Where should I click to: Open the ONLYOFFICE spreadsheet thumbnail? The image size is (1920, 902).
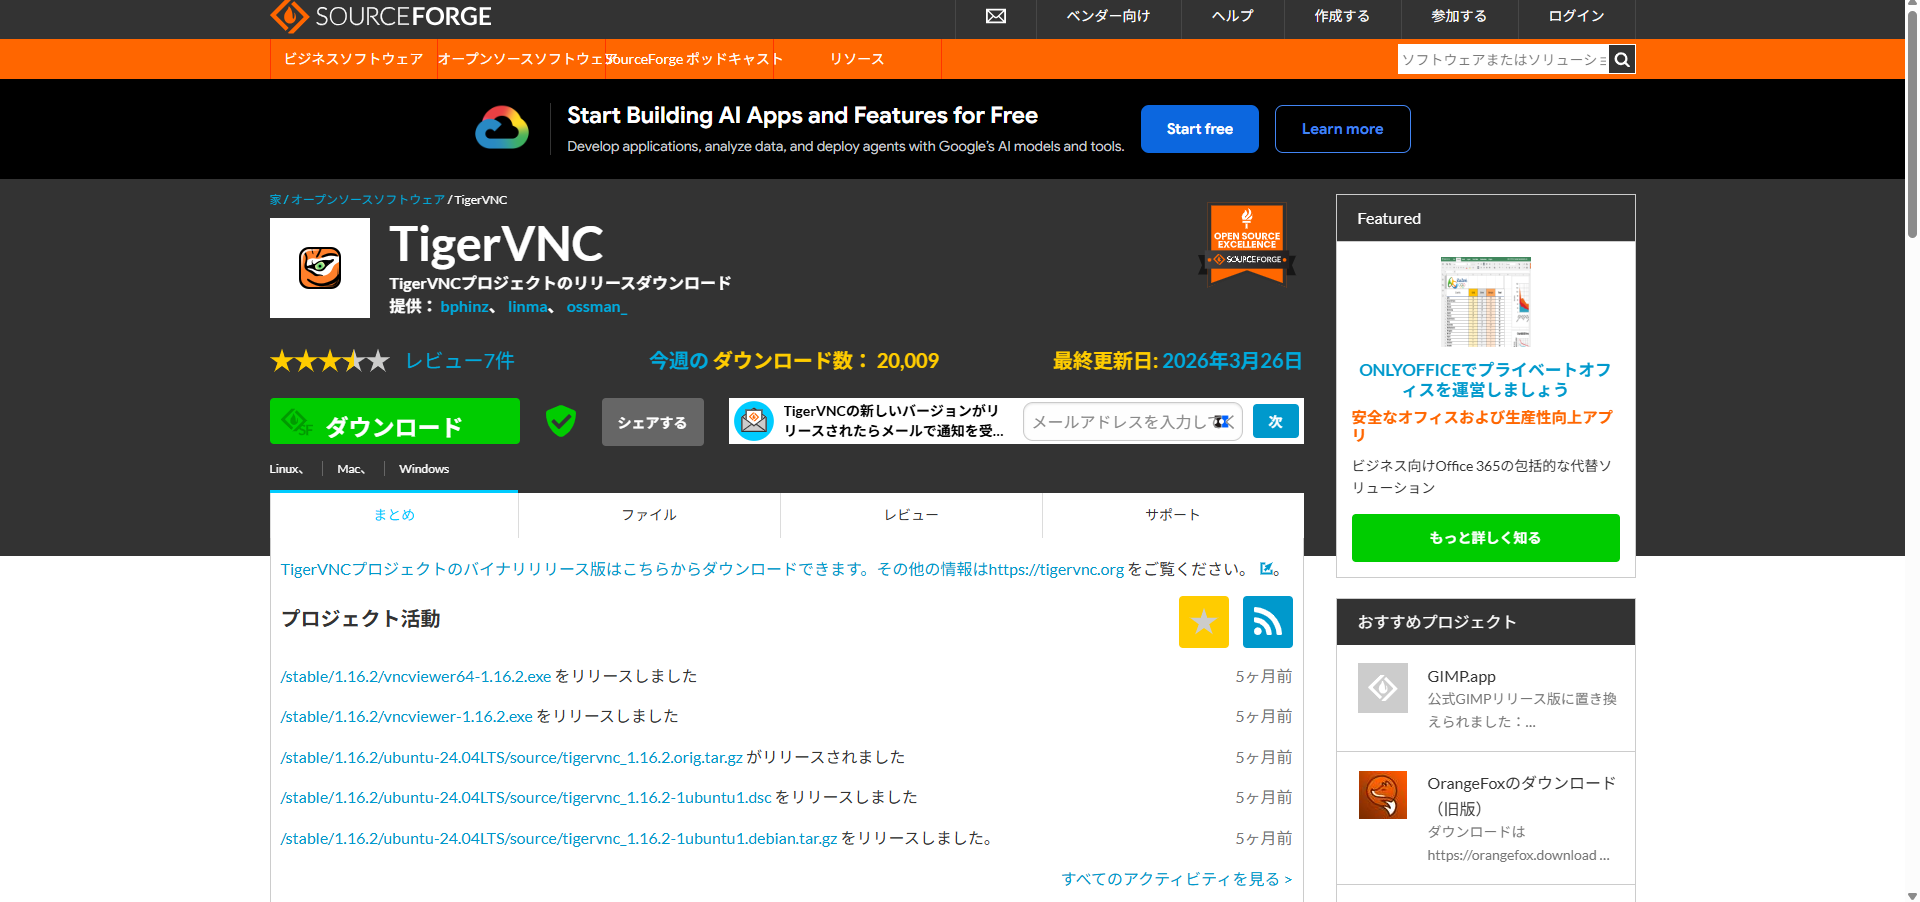1486,301
